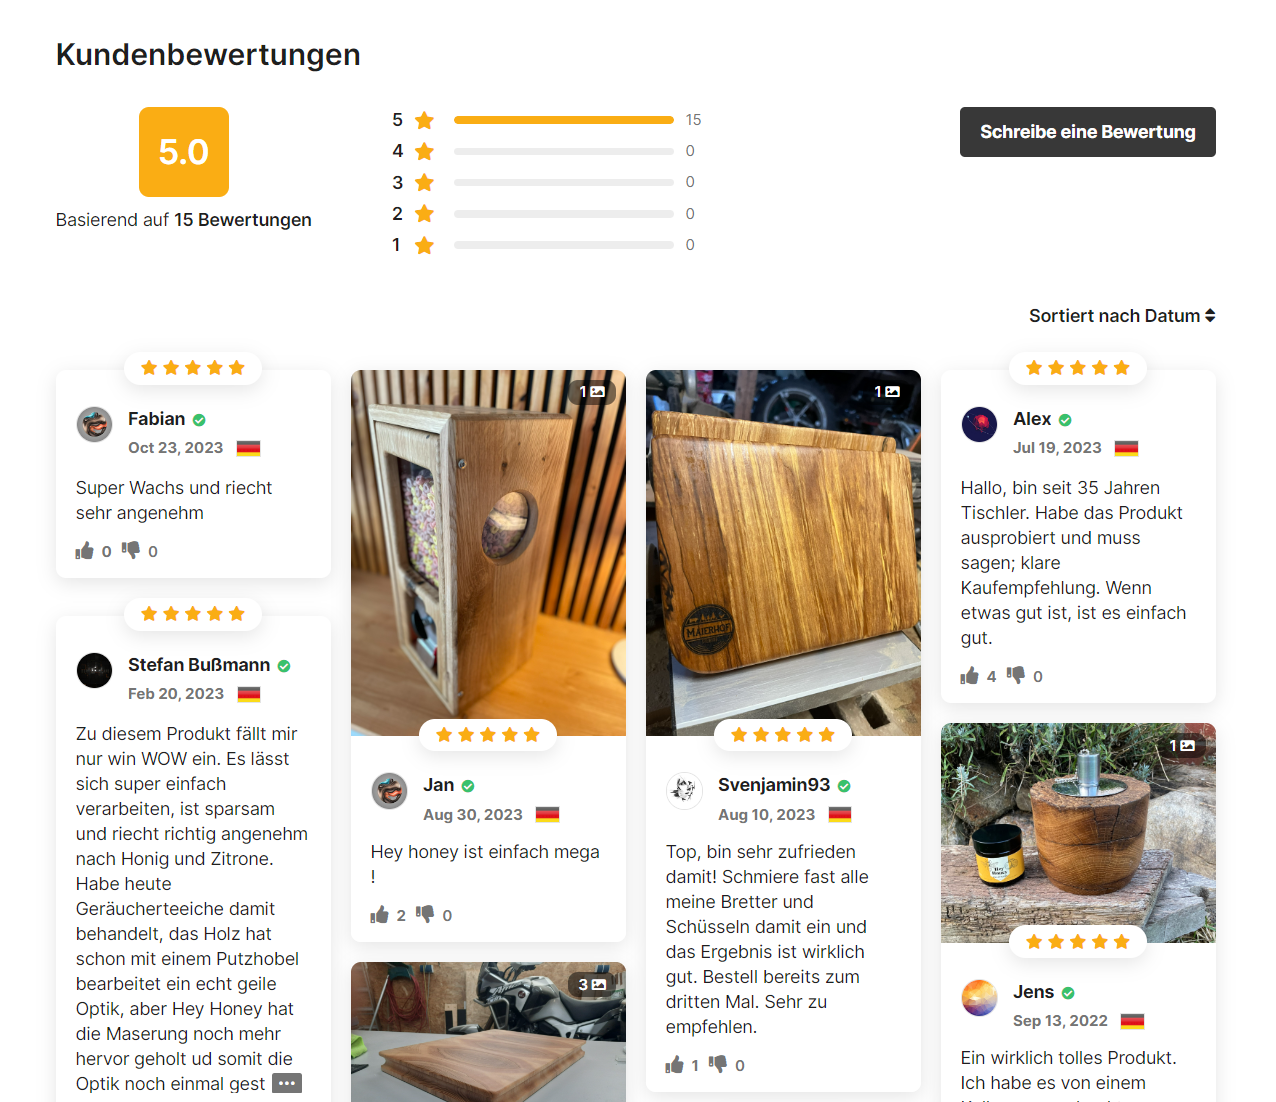This screenshot has height=1102, width=1276.
Task: Give thumbs up to Alex's review
Action: coord(970,676)
